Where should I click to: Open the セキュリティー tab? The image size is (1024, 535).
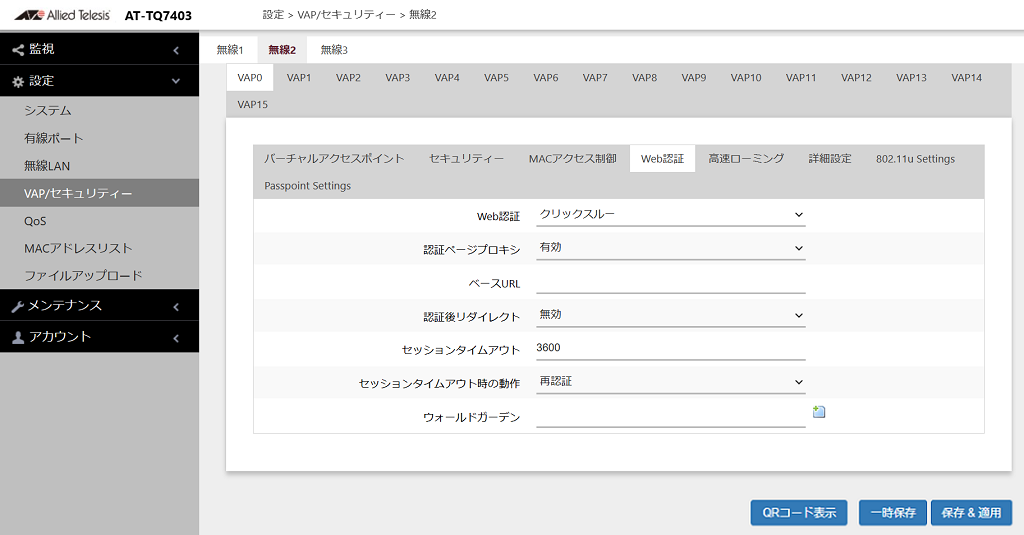(x=466, y=159)
